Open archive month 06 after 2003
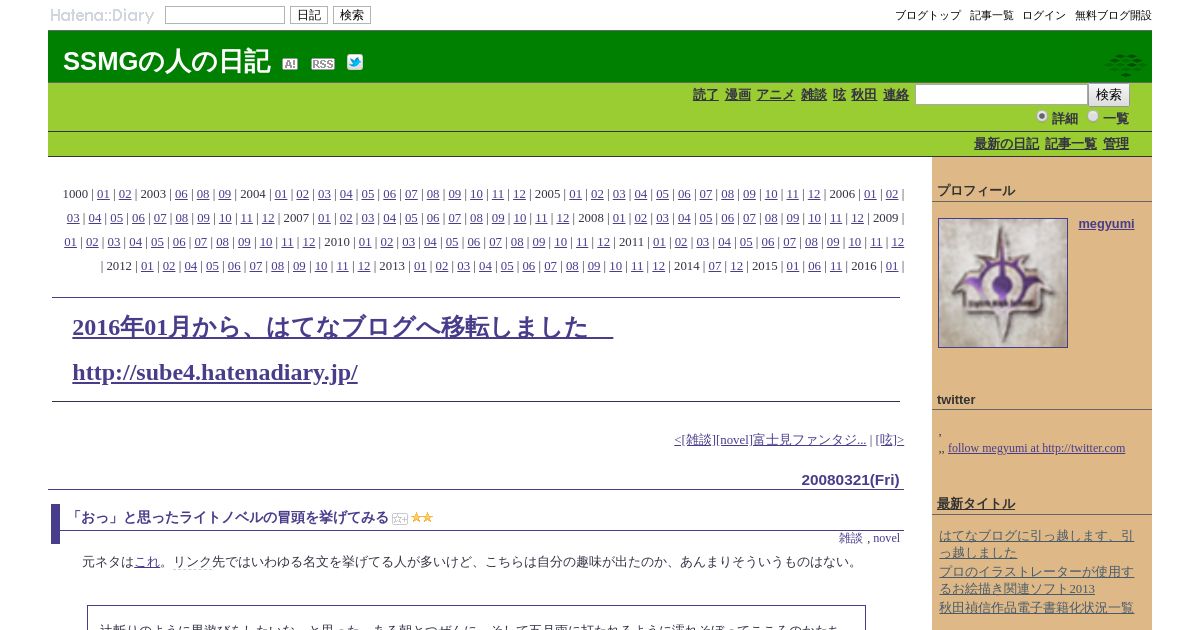Screen dimensions: 1200x630 (181, 194)
